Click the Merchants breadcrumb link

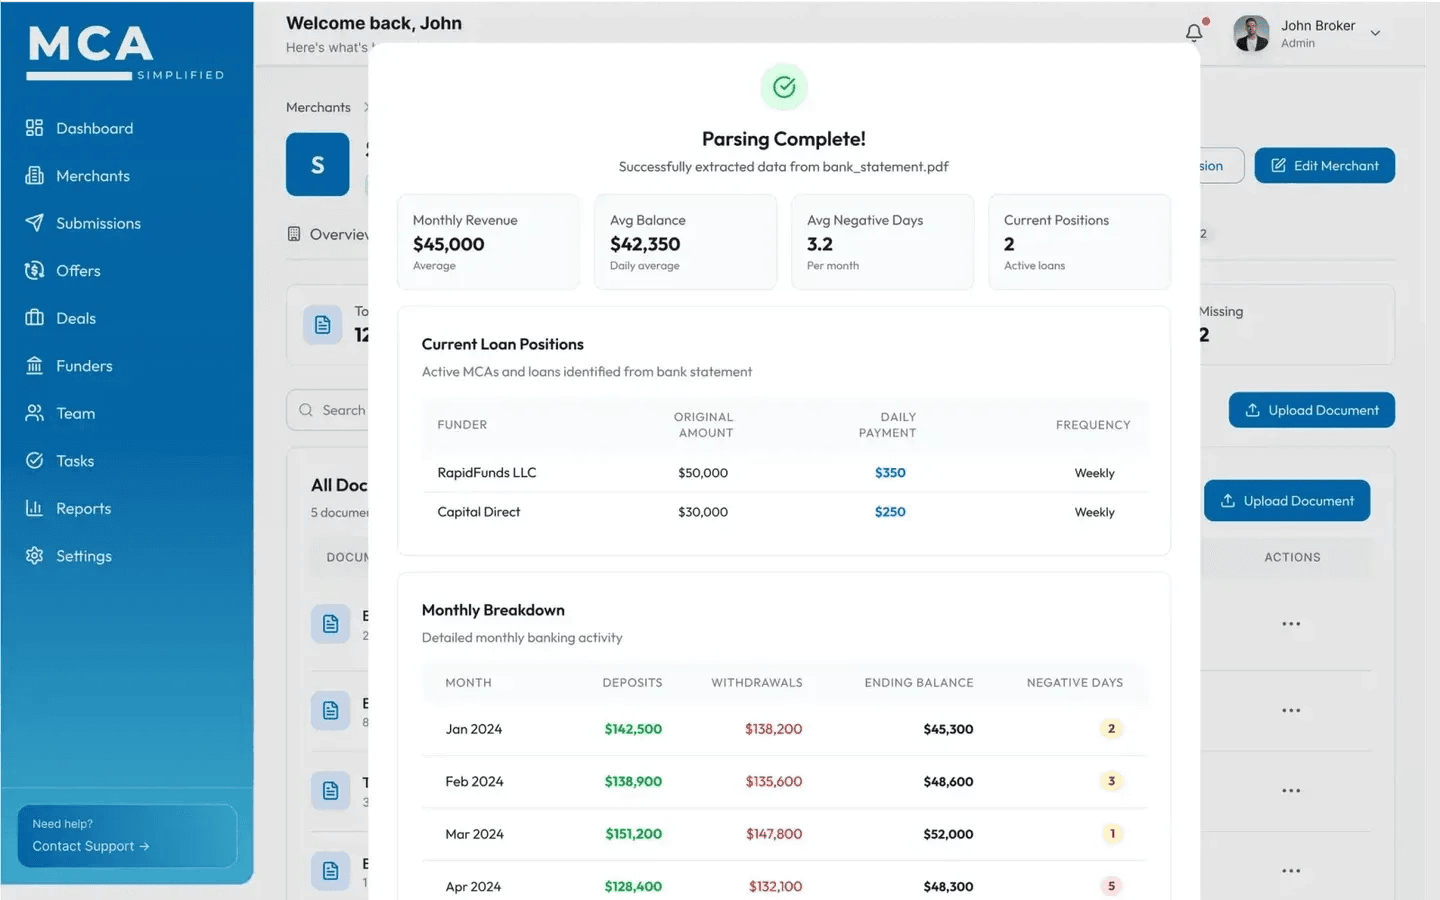pos(318,107)
